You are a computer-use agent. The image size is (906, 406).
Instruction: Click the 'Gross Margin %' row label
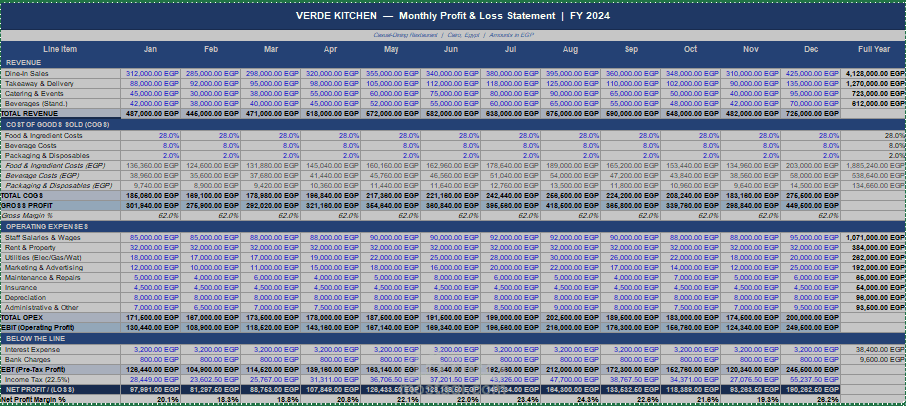point(61,215)
